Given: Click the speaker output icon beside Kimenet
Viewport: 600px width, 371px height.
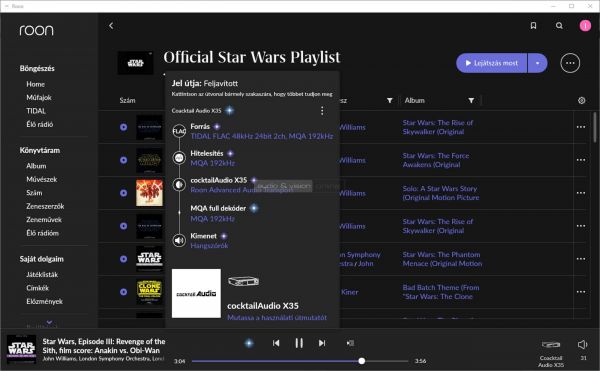Looking at the screenshot, I should (x=179, y=241).
